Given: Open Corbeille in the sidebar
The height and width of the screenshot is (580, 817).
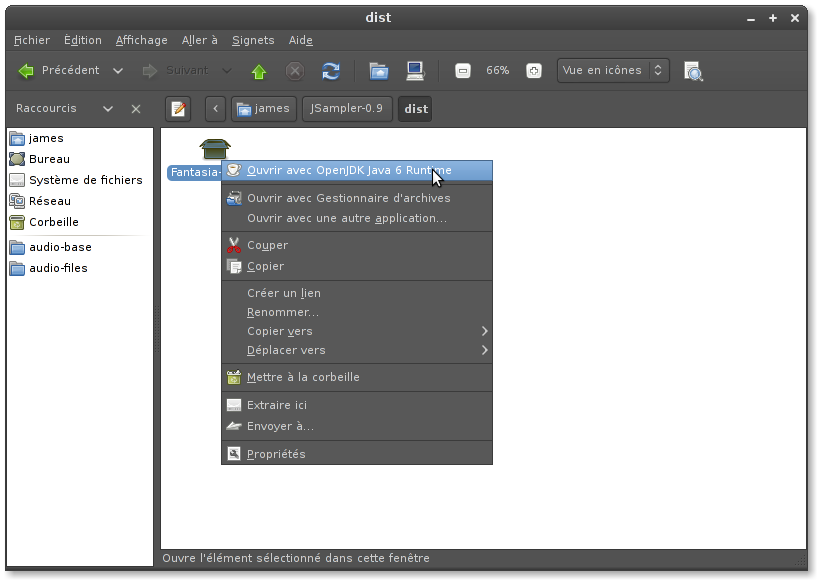Looking at the screenshot, I should 80,222.
